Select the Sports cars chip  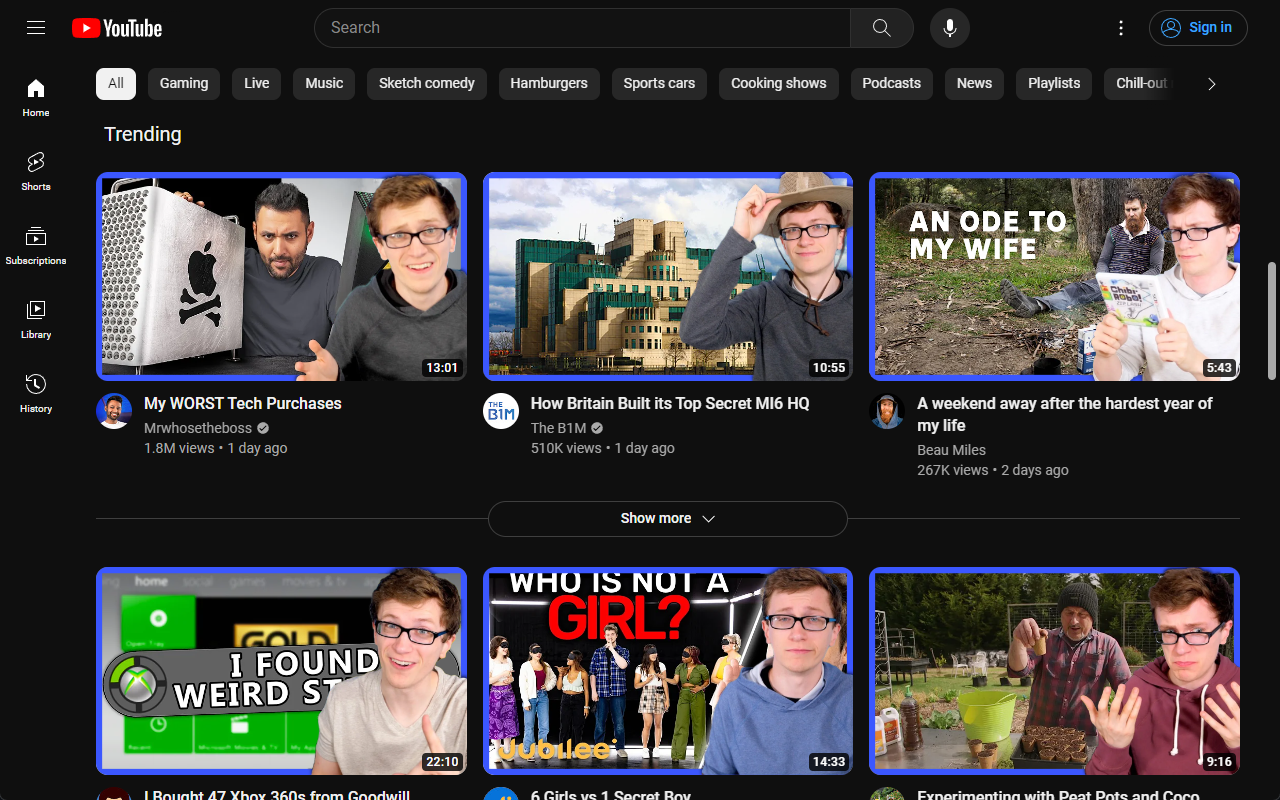click(x=659, y=84)
